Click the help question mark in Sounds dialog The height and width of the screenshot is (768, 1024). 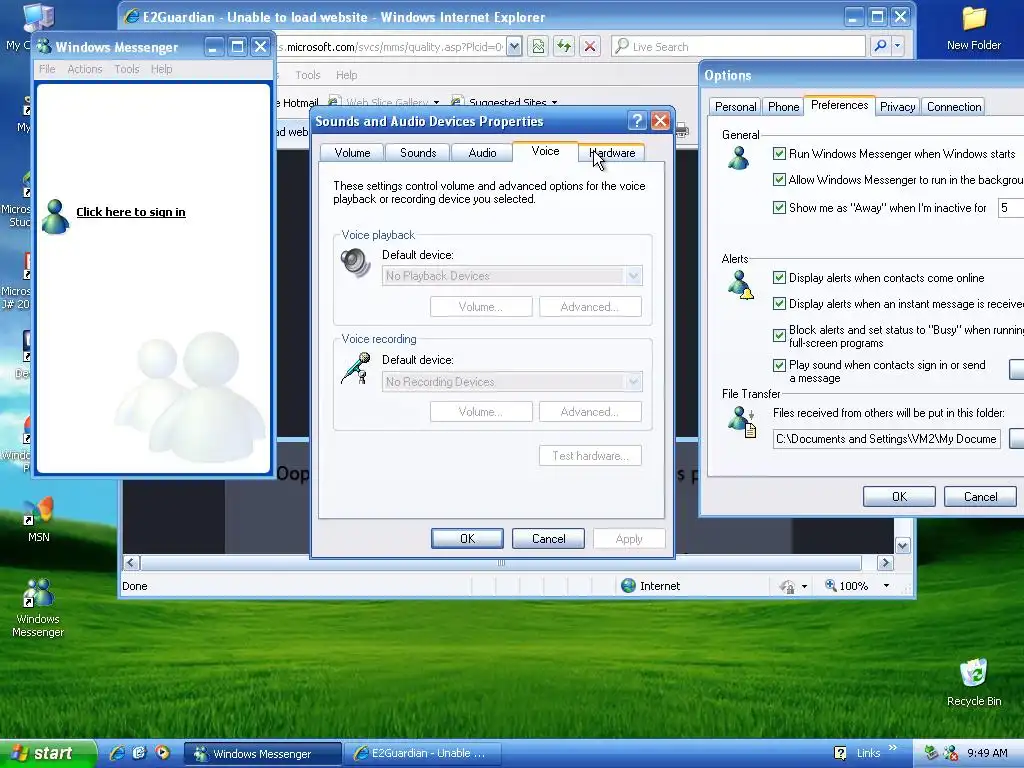click(x=637, y=121)
